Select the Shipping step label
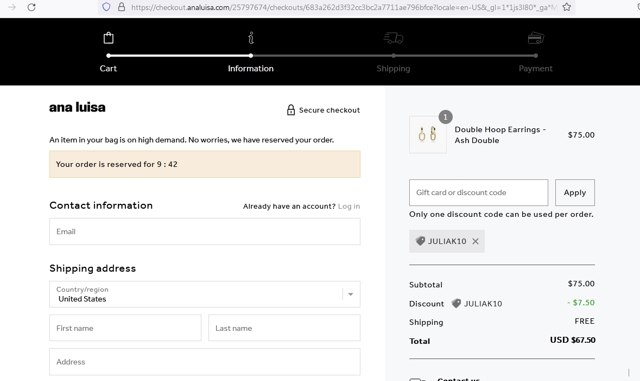640x381 pixels. tap(393, 68)
